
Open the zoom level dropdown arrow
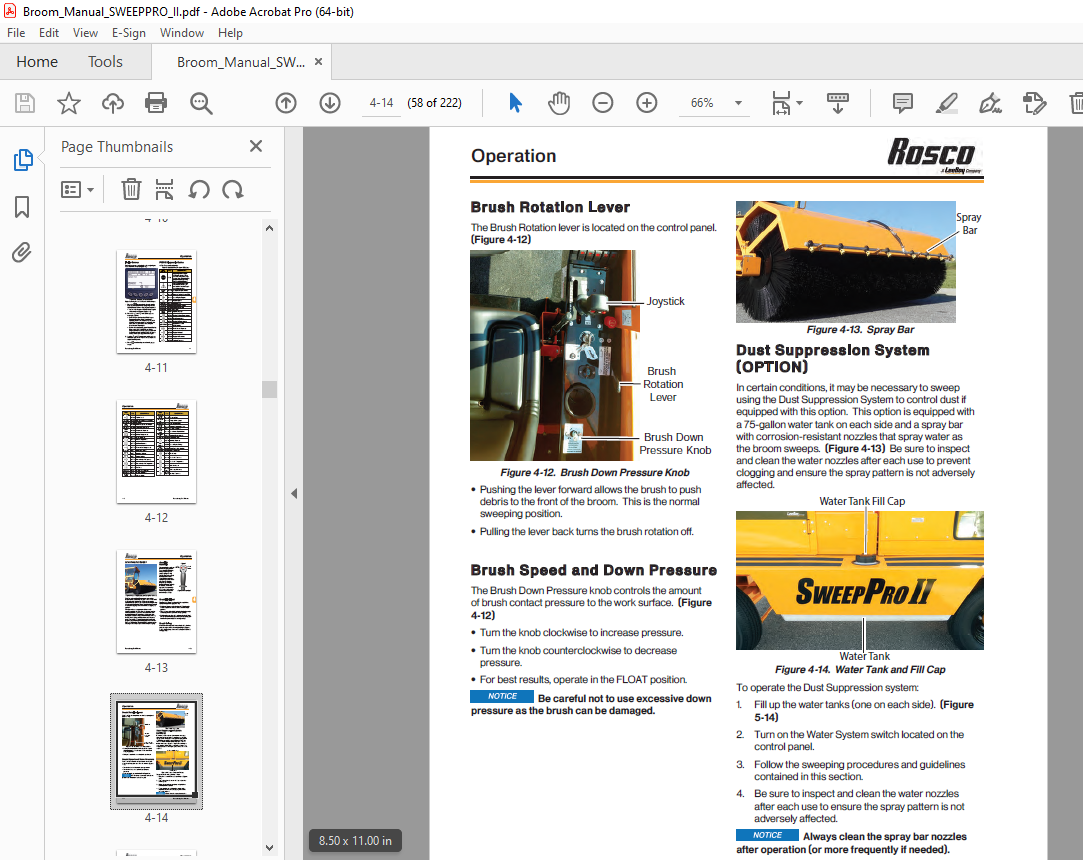pos(738,103)
